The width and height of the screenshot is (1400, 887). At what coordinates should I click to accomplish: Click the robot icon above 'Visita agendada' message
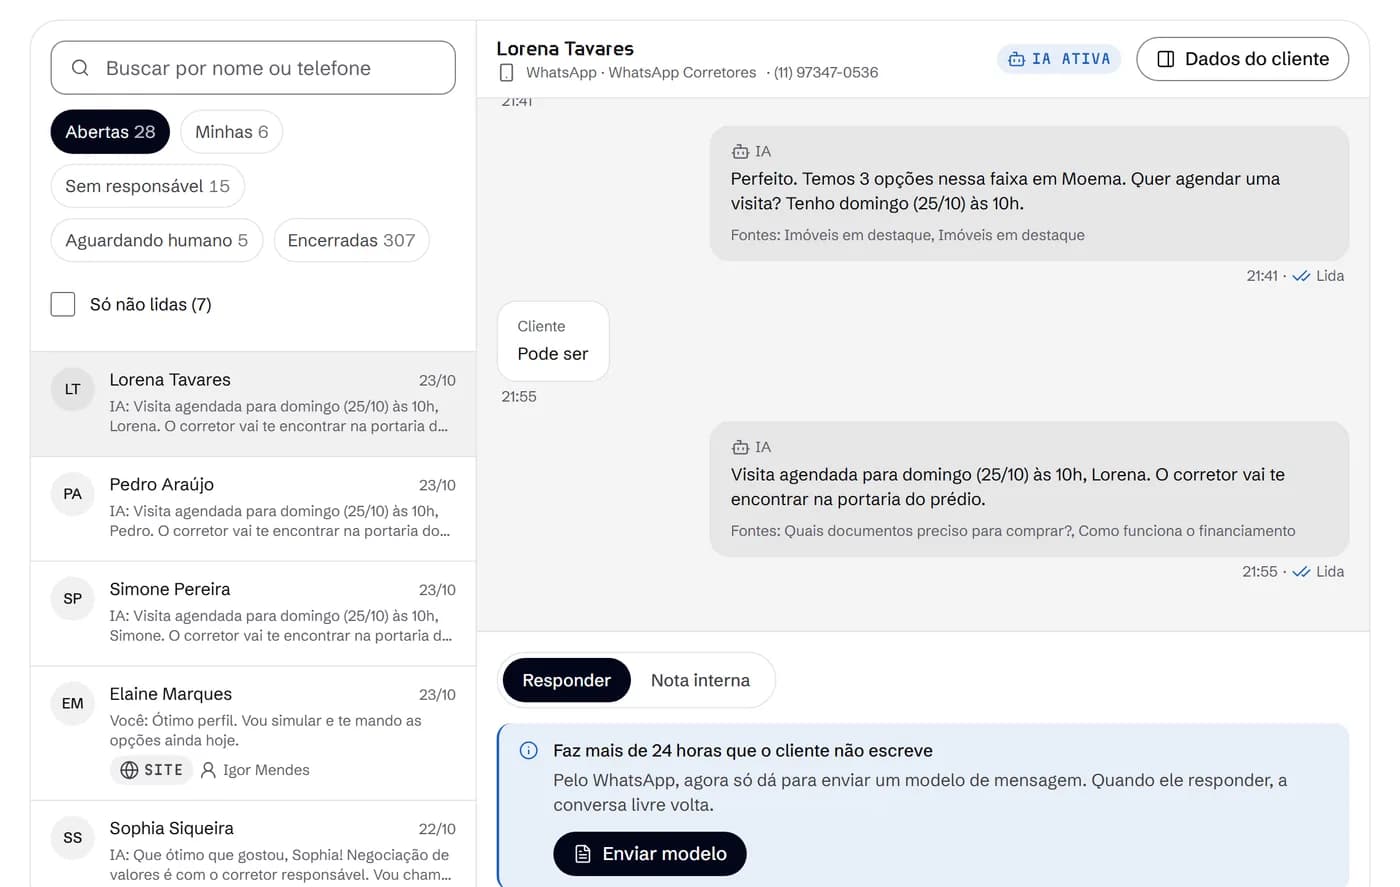pyautogui.click(x=740, y=448)
